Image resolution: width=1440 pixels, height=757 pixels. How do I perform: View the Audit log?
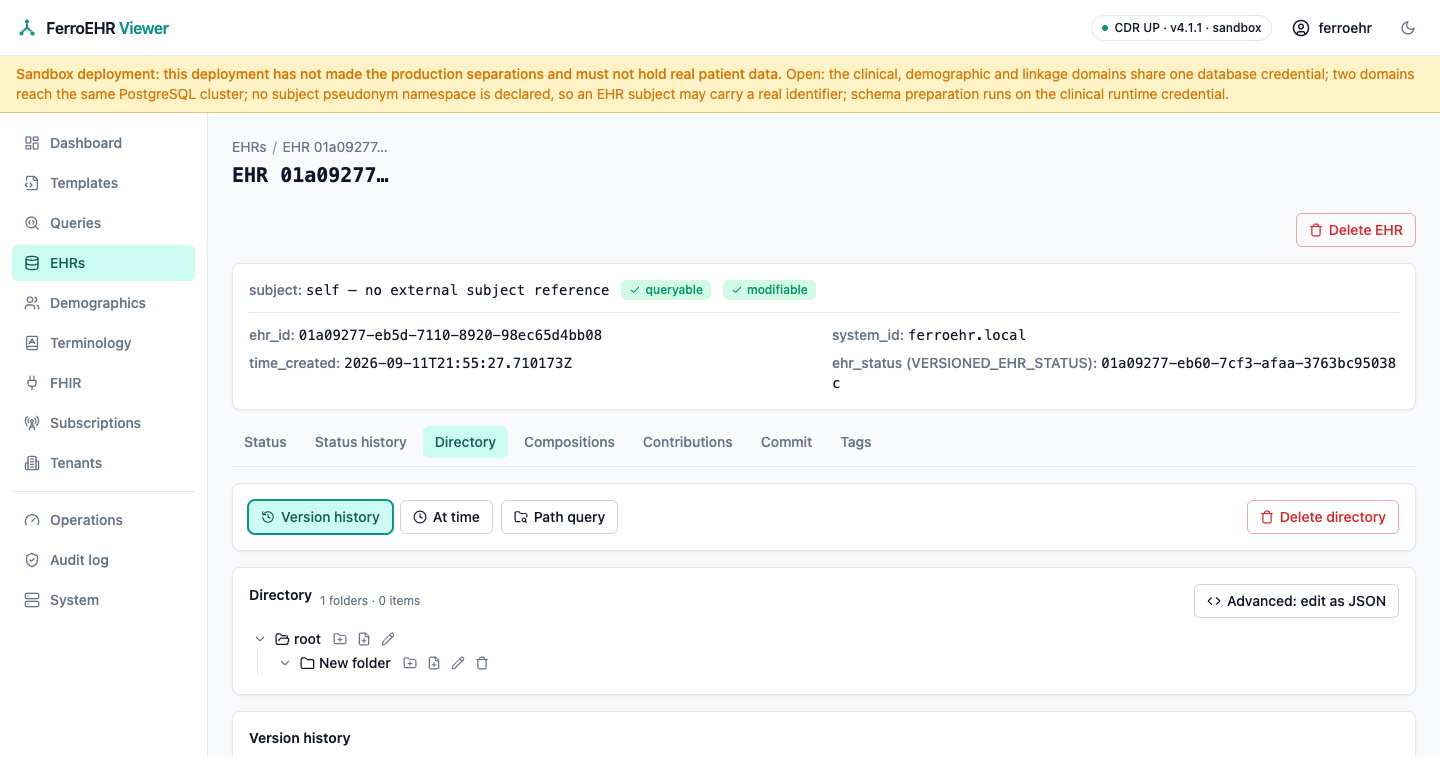103,560
